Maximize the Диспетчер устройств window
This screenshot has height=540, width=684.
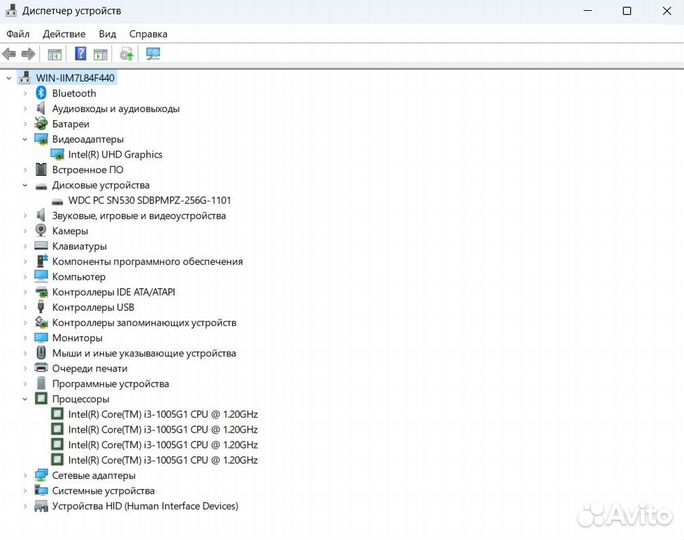(x=627, y=10)
